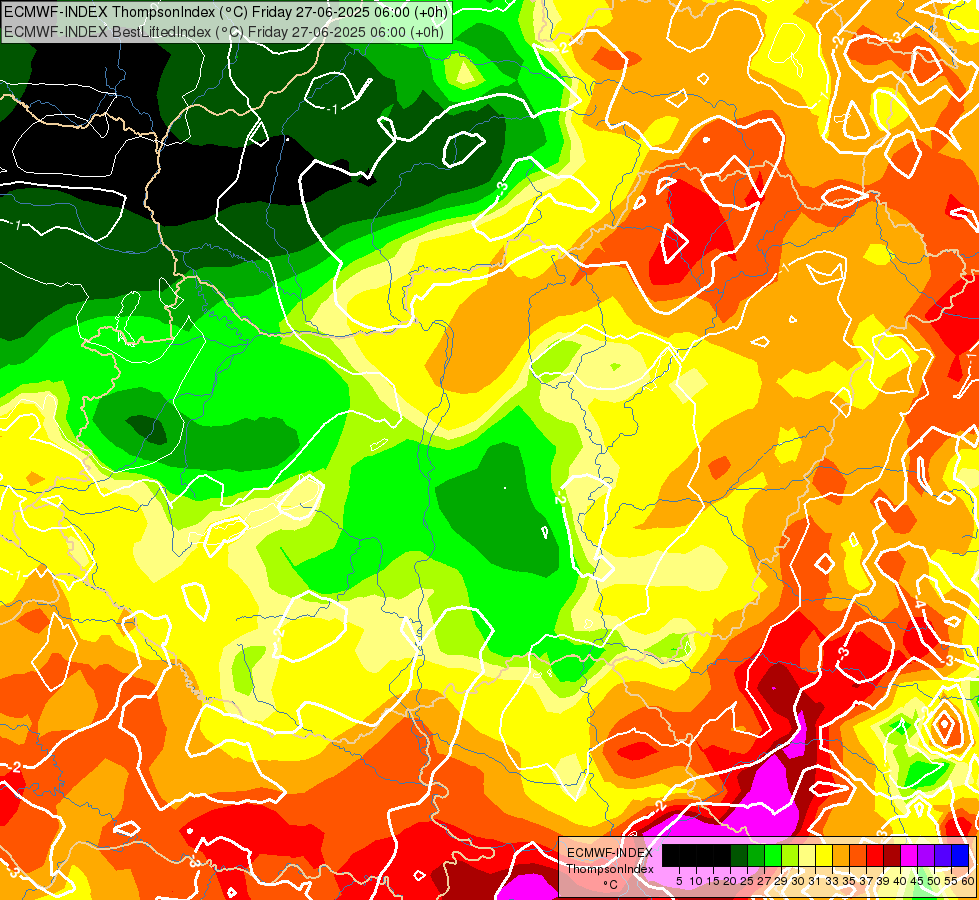Select legend tick value 31
979x900 pixels.
815,881
